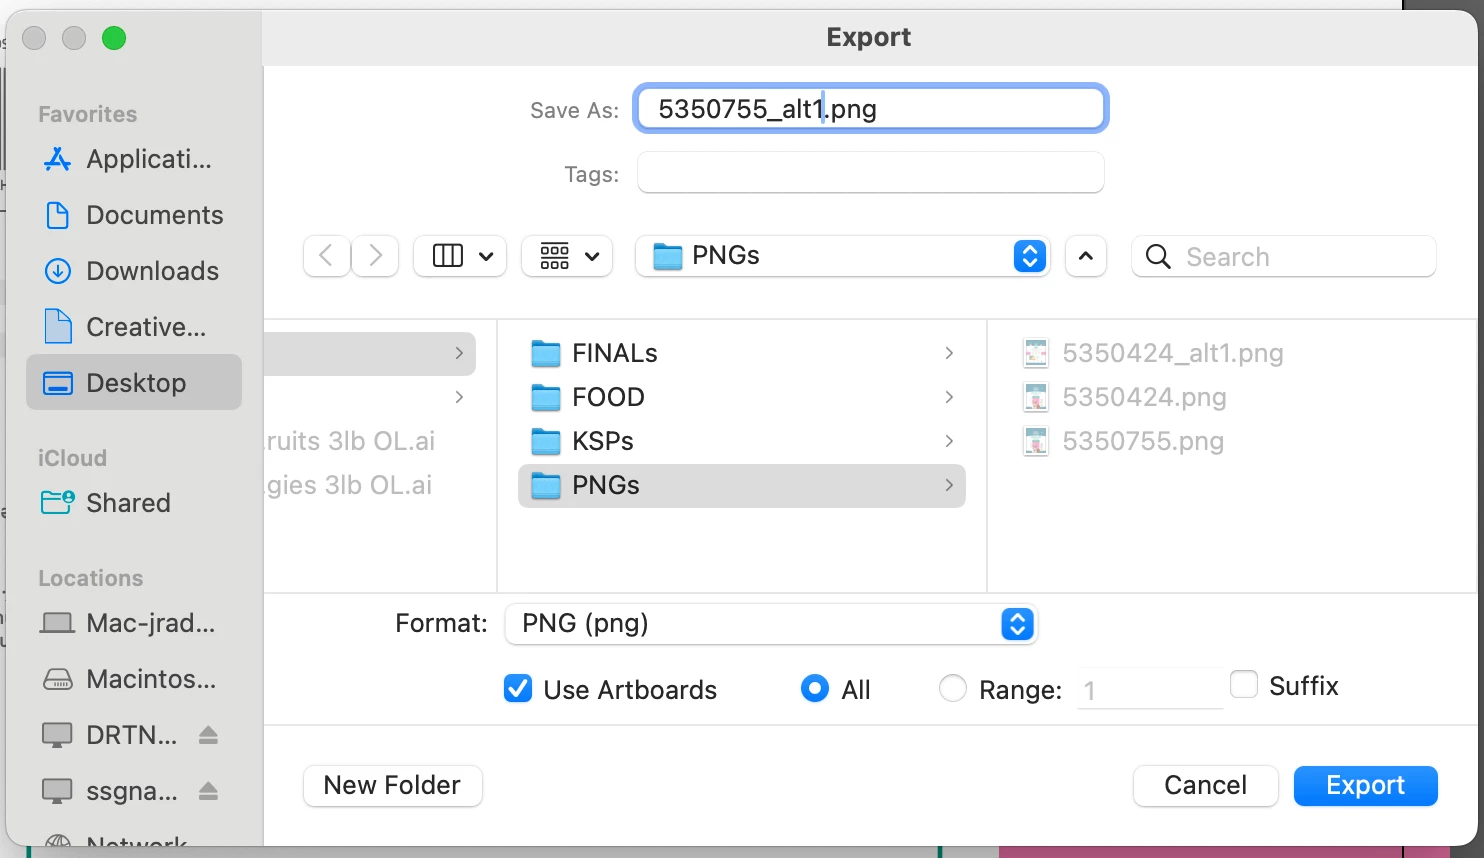Enable the Suffix checkbox
The image size is (1484, 858).
[1244, 685]
